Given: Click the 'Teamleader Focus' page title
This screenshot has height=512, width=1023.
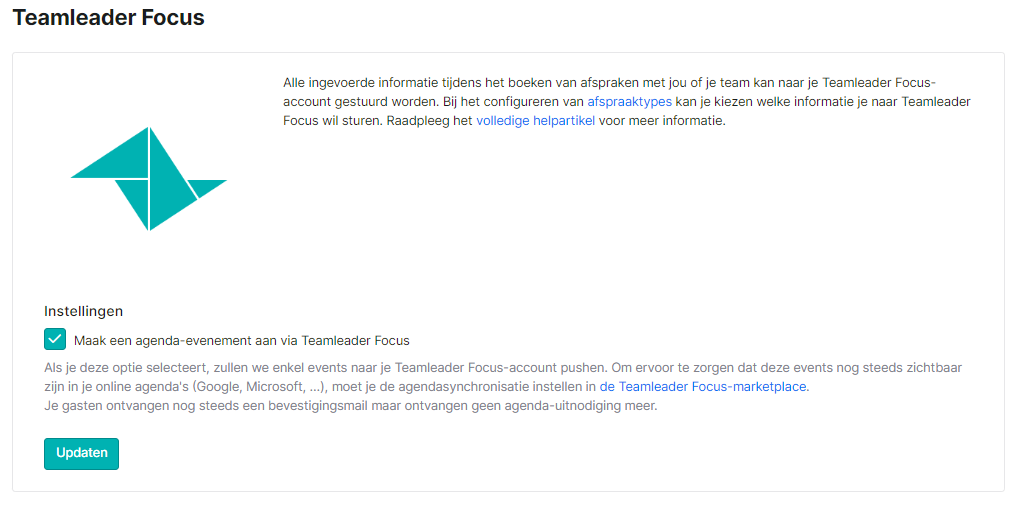Looking at the screenshot, I should point(108,18).
